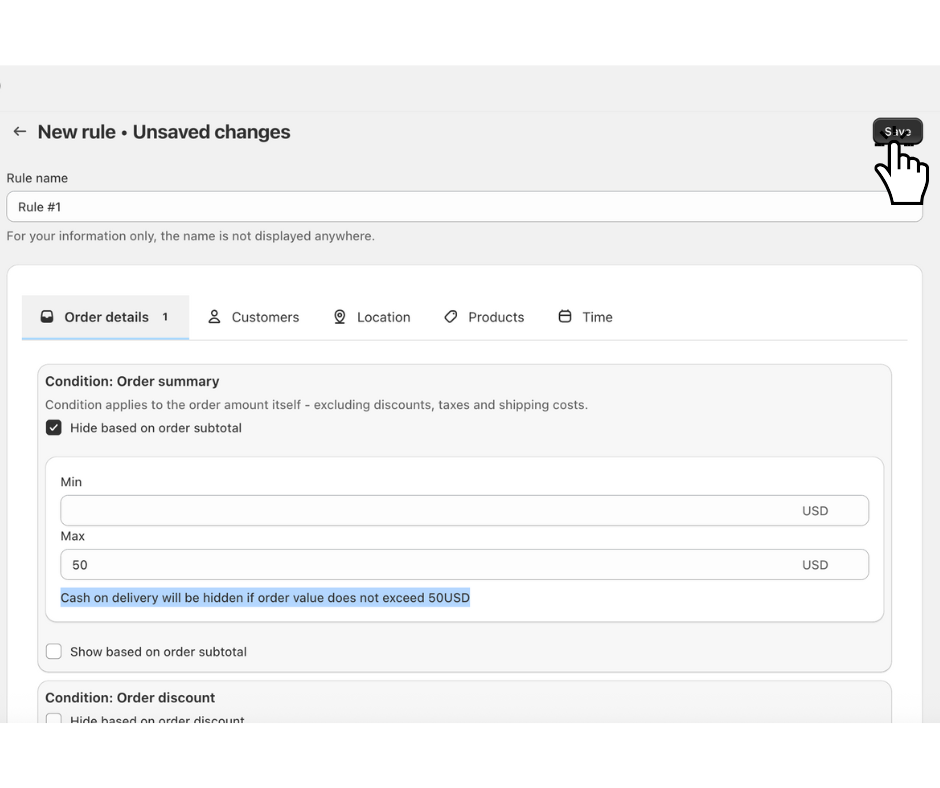The width and height of the screenshot is (940, 788).
Task: Click the back arrow beside New rule
Action: tap(19, 132)
